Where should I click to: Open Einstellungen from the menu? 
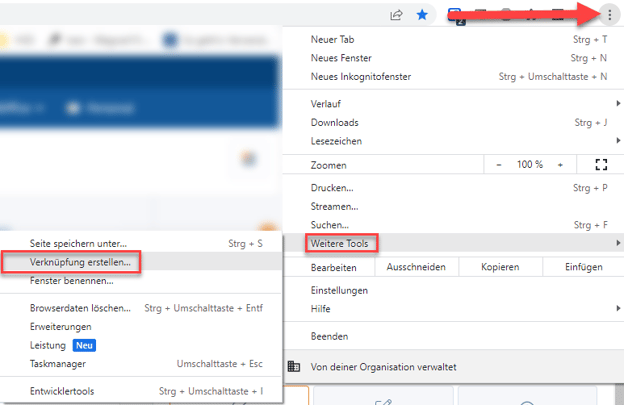[340, 290]
